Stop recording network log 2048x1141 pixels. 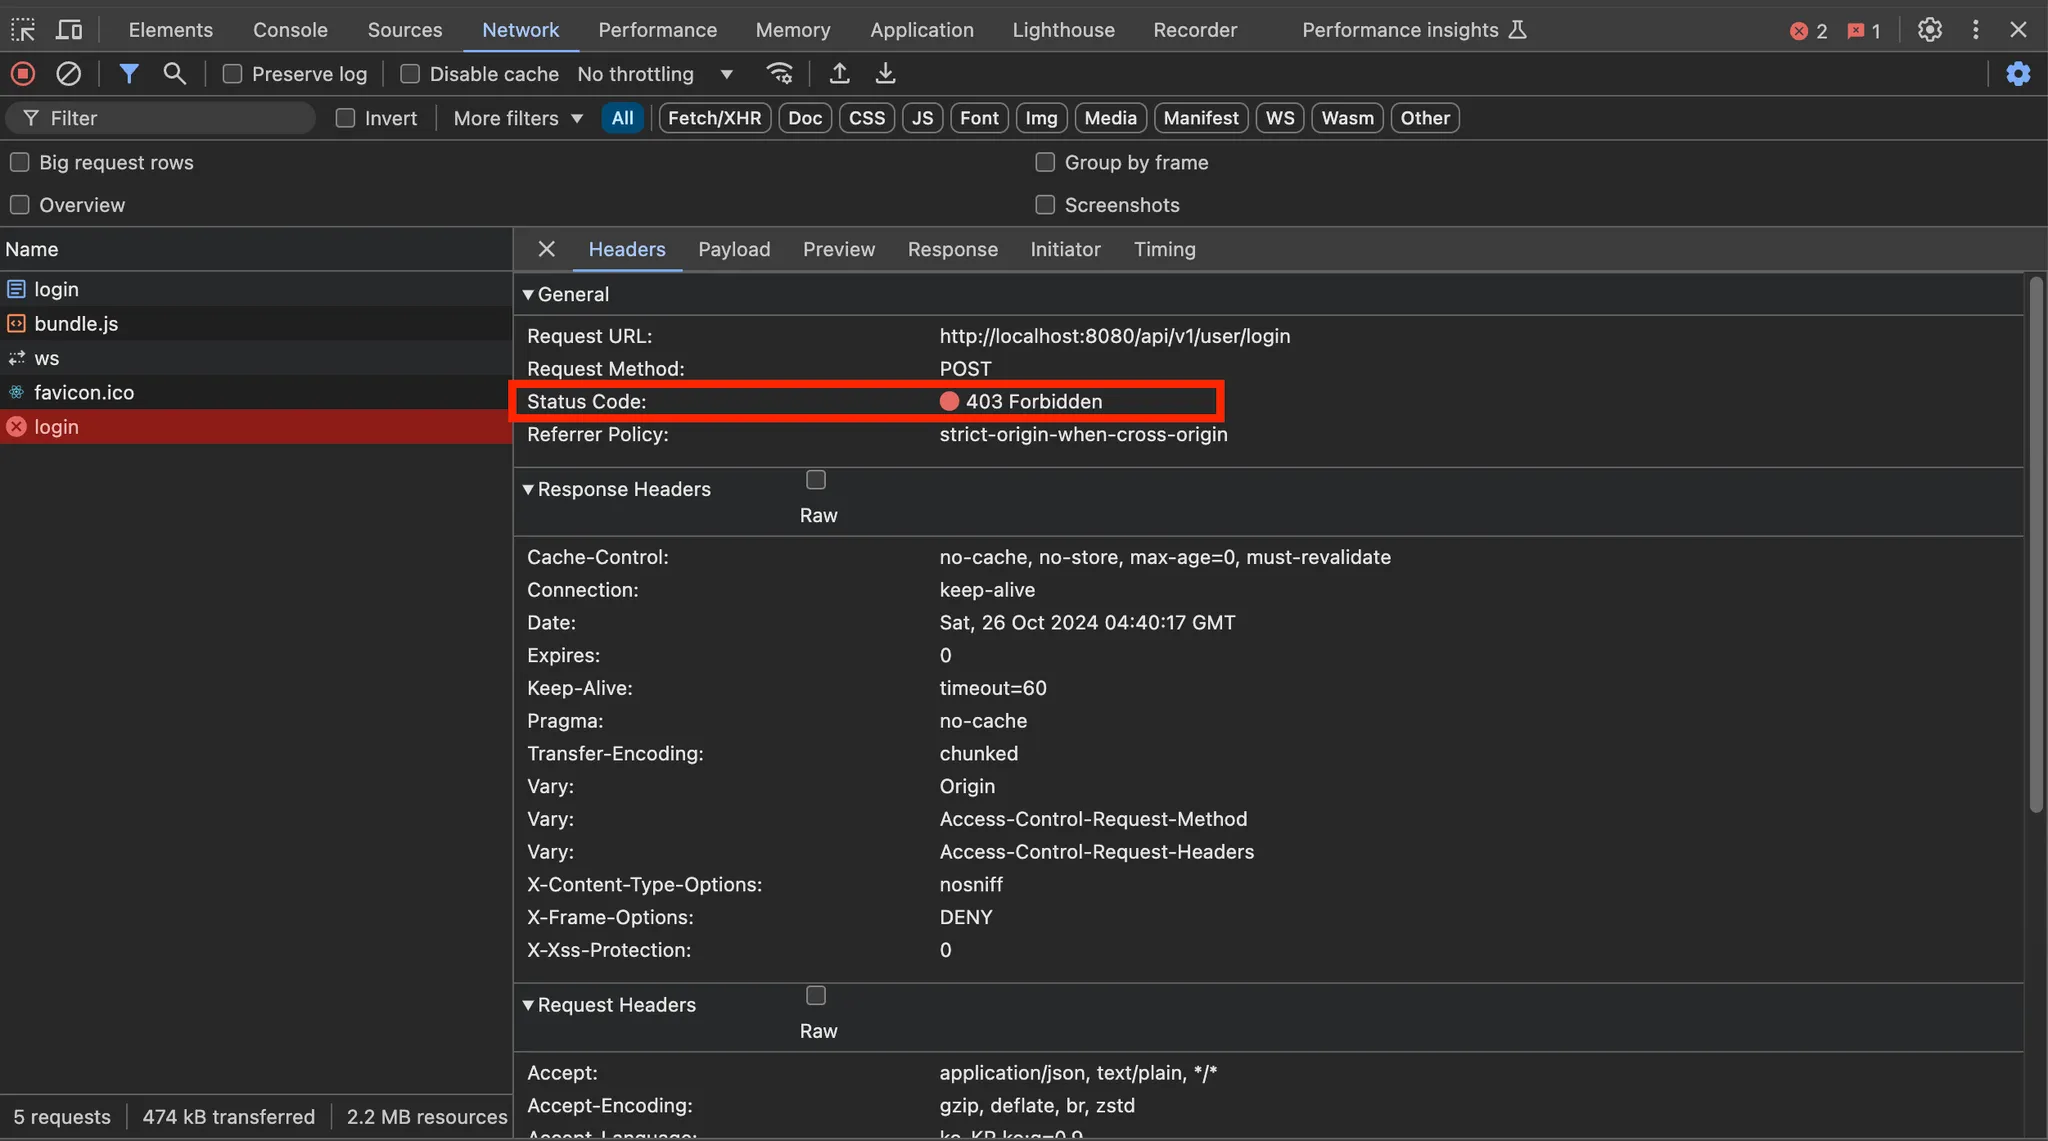click(23, 74)
